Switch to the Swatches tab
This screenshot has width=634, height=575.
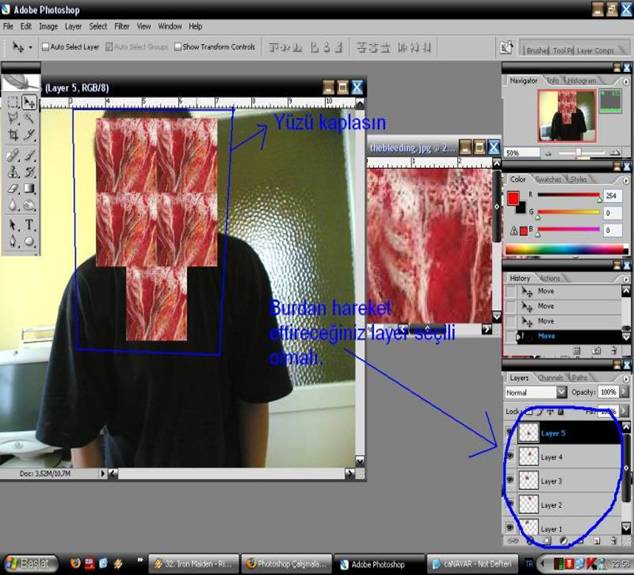(x=548, y=179)
